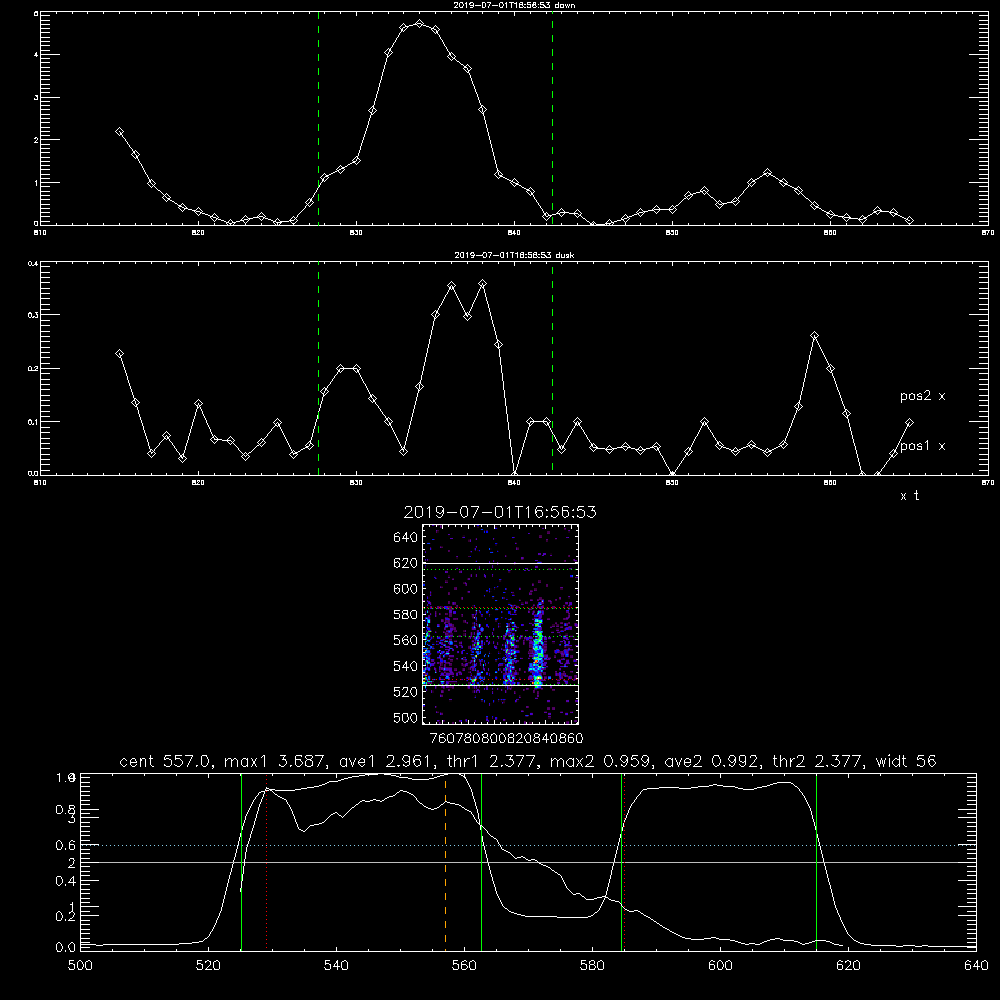This screenshot has width=1000, height=1000.
Task: Click the 'thr2 2.377' value
Action: [x=820, y=761]
